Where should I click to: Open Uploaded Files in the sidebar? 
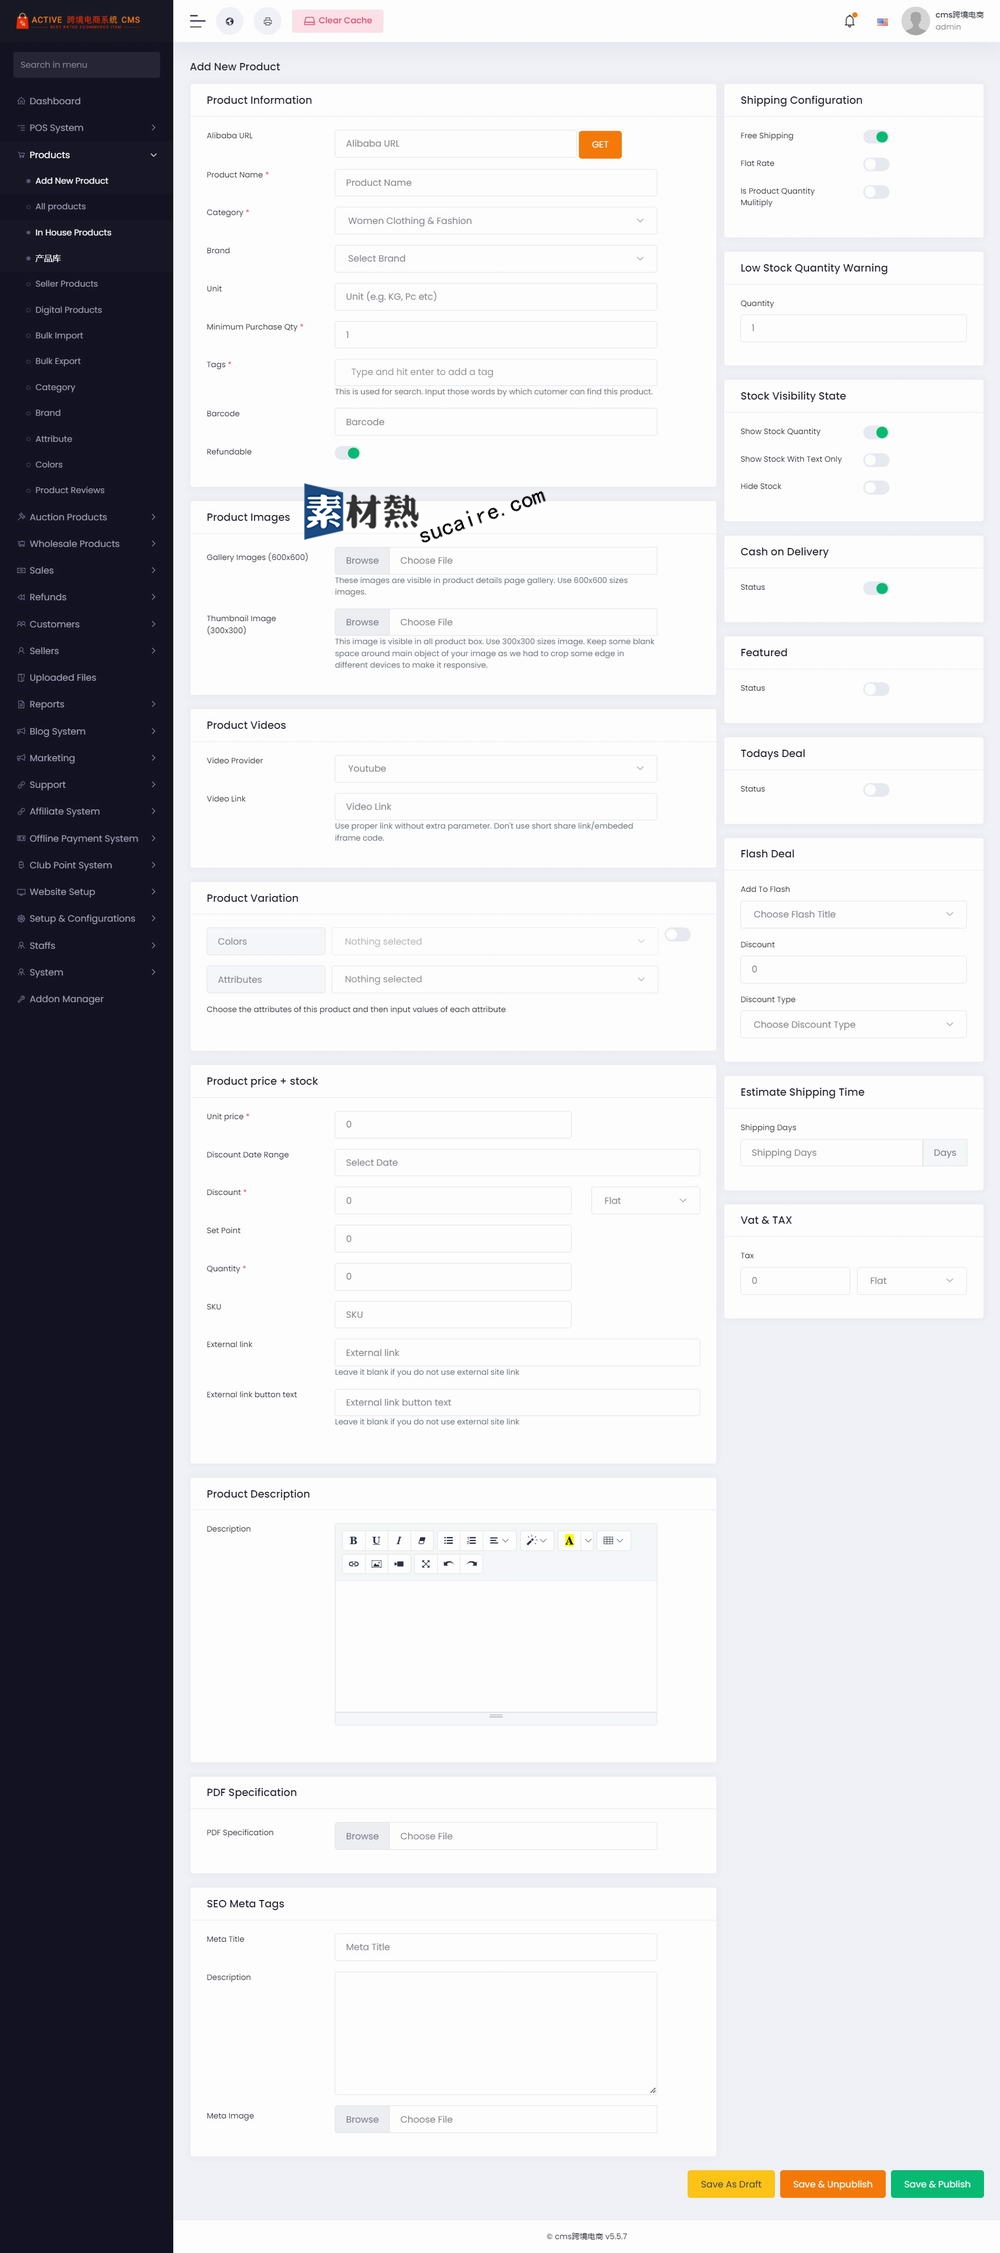(x=62, y=678)
